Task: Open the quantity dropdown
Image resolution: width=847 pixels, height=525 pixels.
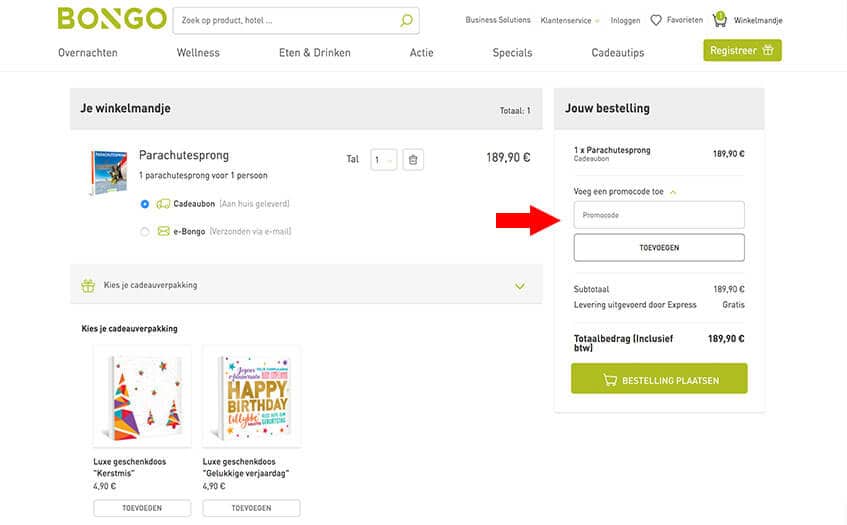Action: tap(383, 159)
